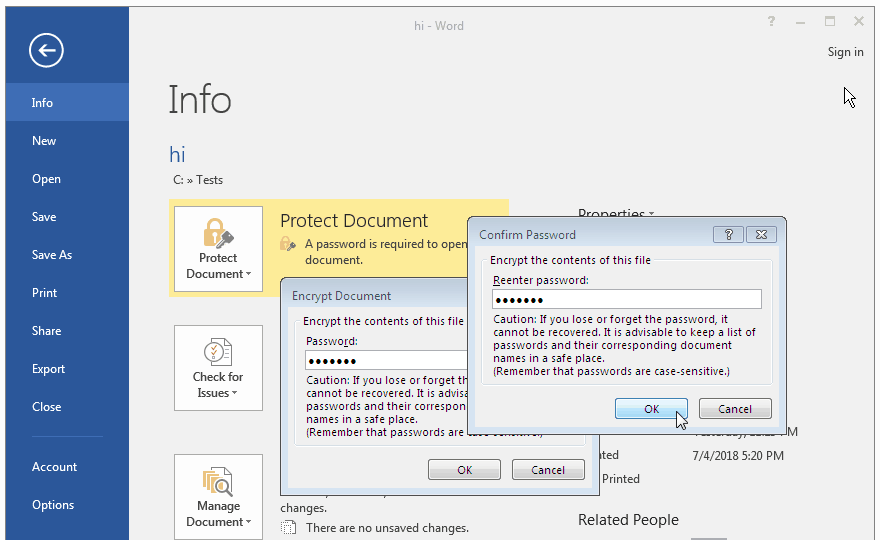This screenshot has width=880, height=540.
Task: Click the Word Help icon in title bar
Action: [771, 21]
